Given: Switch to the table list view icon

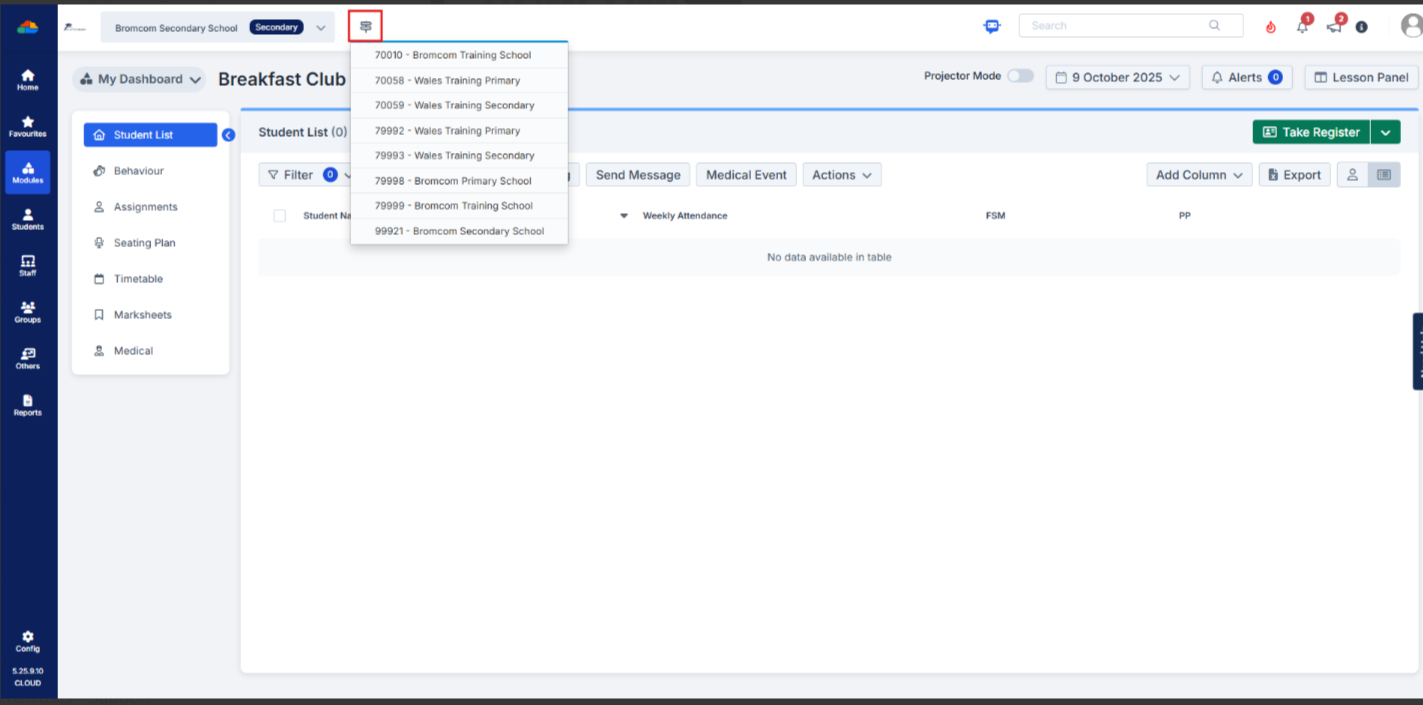Looking at the screenshot, I should click(1384, 175).
